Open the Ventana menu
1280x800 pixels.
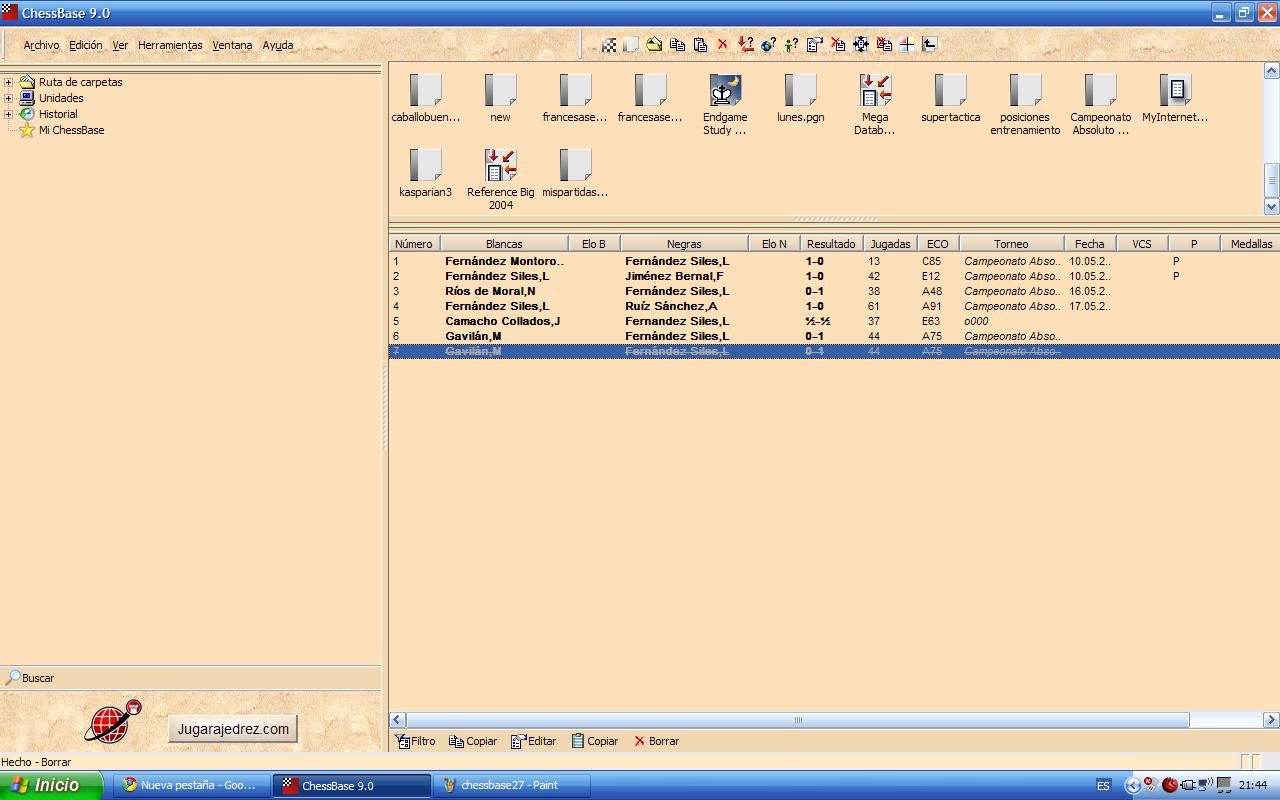pos(232,45)
